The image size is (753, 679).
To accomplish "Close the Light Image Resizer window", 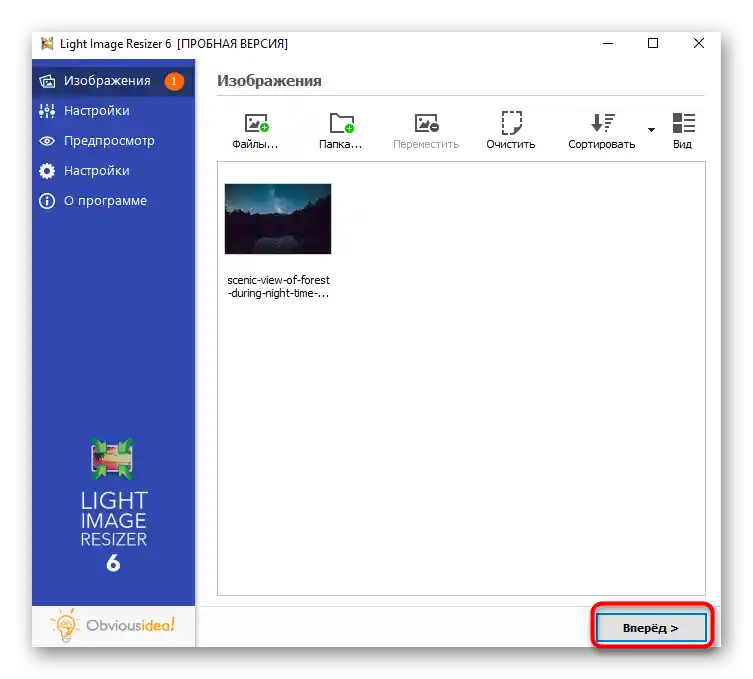I will (699, 43).
